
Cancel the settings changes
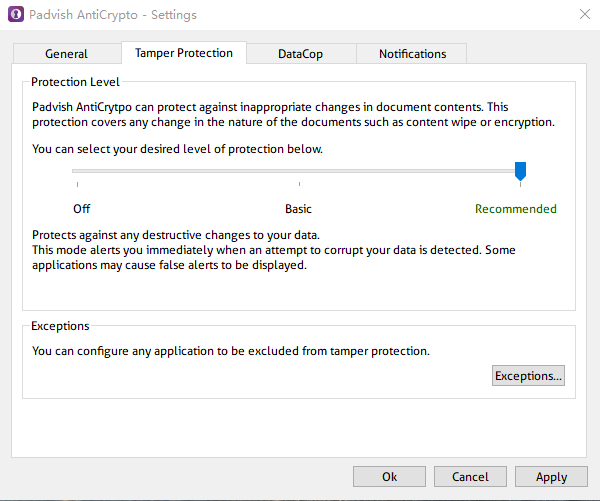pos(470,477)
